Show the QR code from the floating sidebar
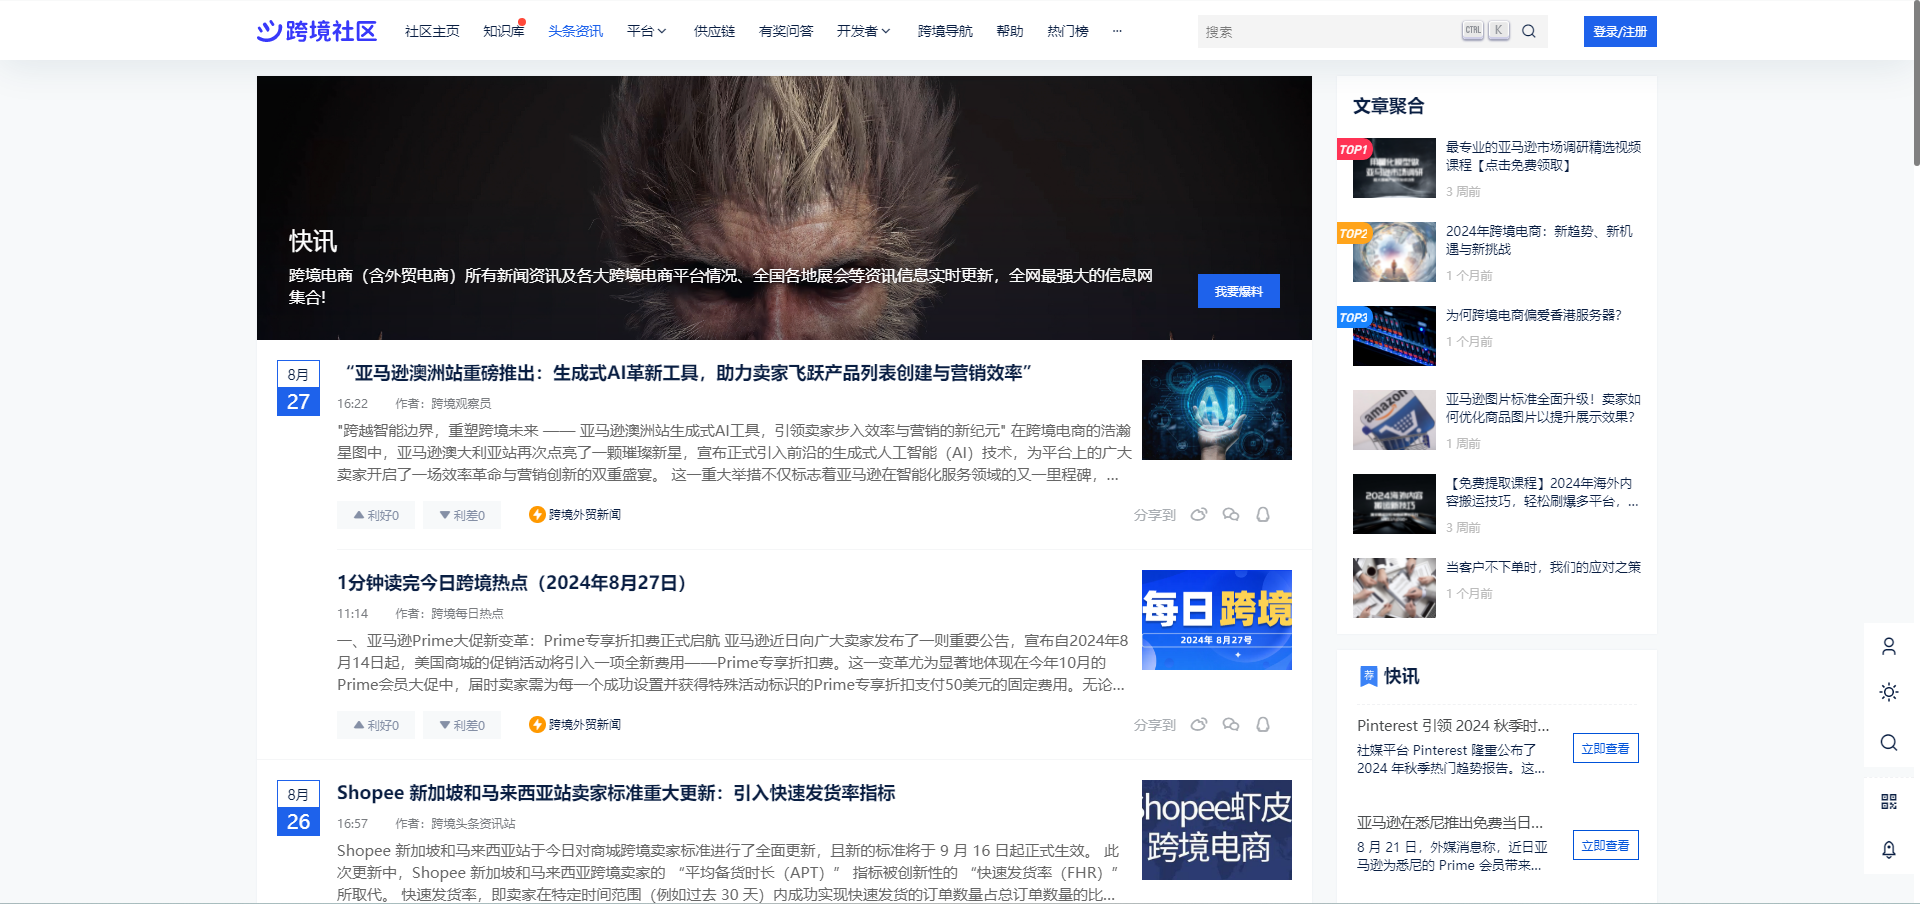The width and height of the screenshot is (1920, 904). (x=1889, y=801)
